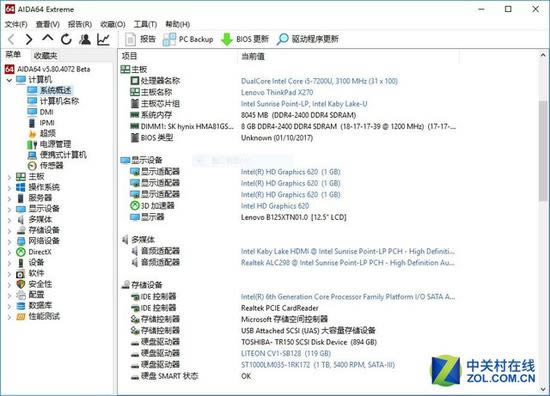The image size is (550, 396).
Task: Click the 设备 tree icon
Action: 21,262
